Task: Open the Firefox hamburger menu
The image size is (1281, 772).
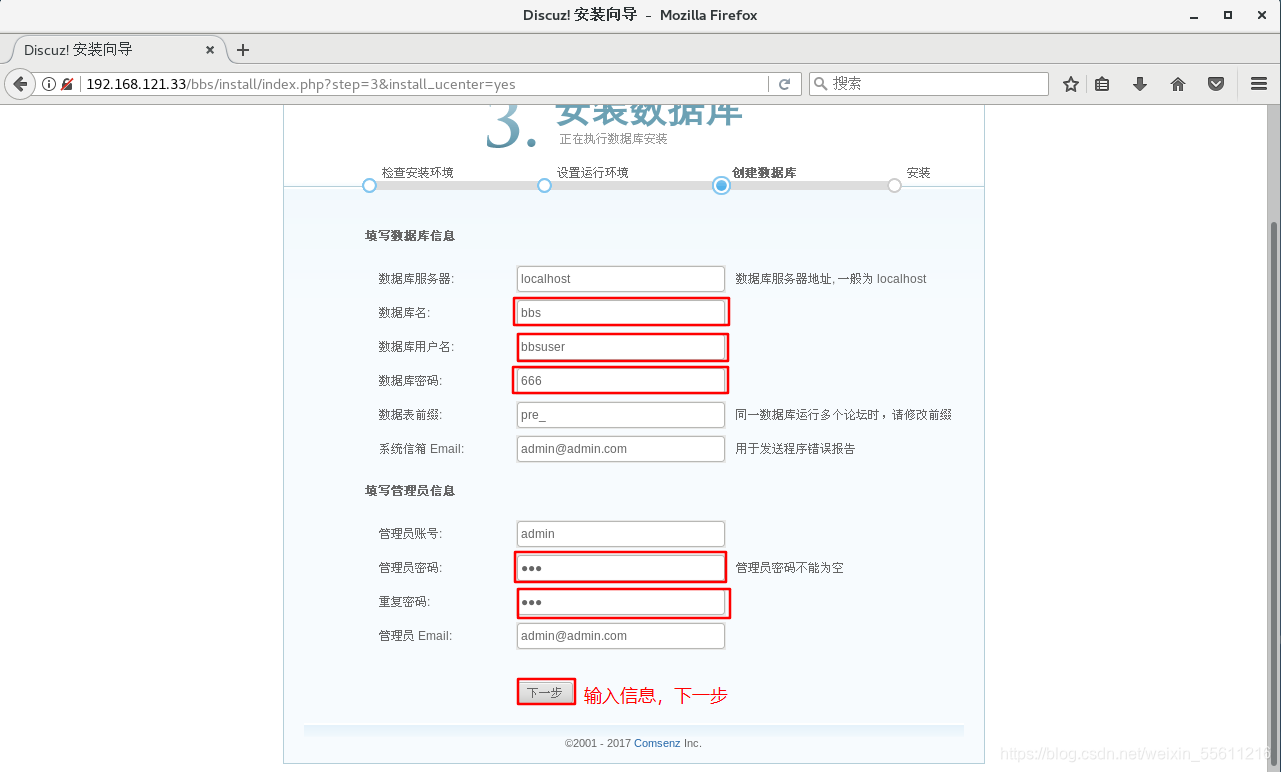Action: (x=1259, y=84)
